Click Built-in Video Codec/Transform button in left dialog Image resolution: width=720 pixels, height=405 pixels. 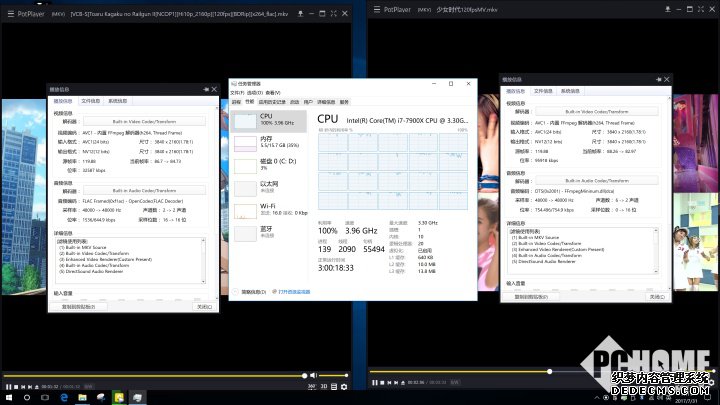click(144, 122)
